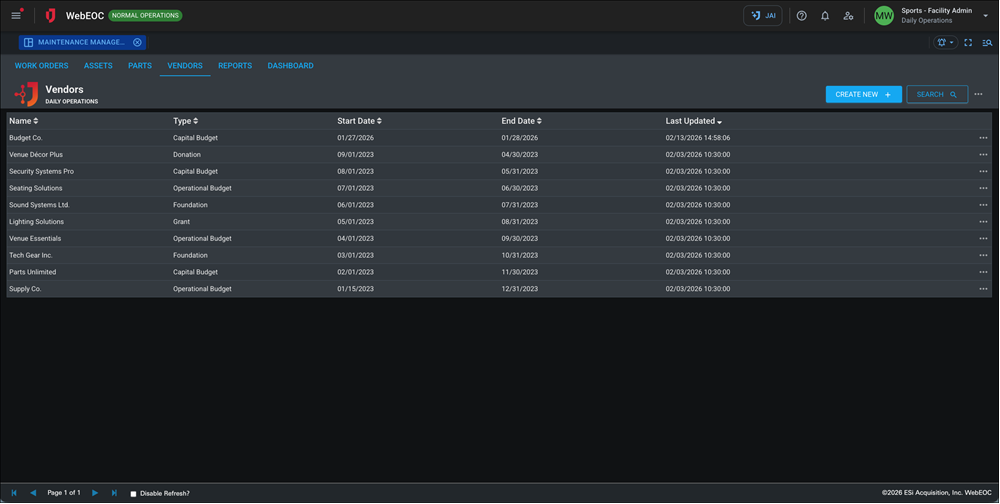Switch to the Dashboard tab
Screen dimensions: 1000x504
pyautogui.click(x=290, y=66)
